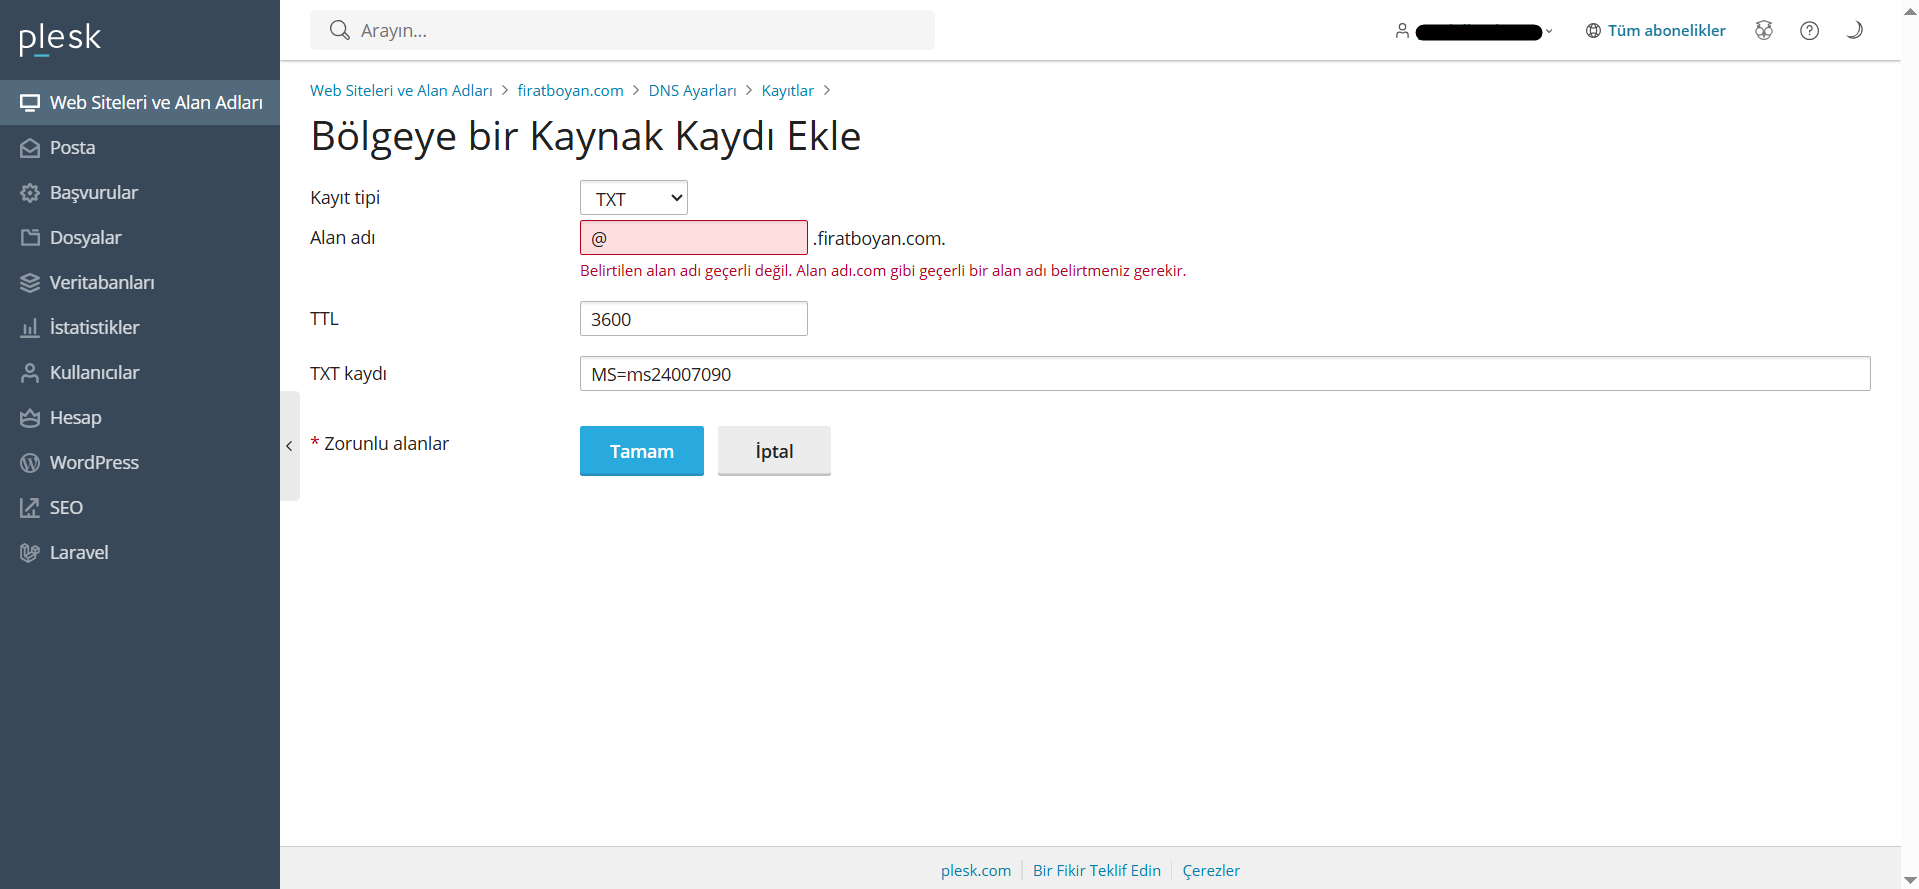Toggle dark mode moon icon

tap(1854, 30)
